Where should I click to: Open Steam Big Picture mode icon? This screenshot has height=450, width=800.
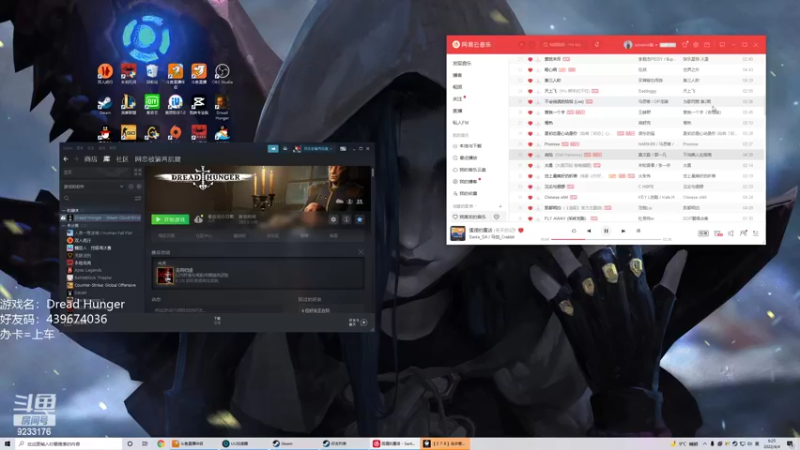[343, 148]
